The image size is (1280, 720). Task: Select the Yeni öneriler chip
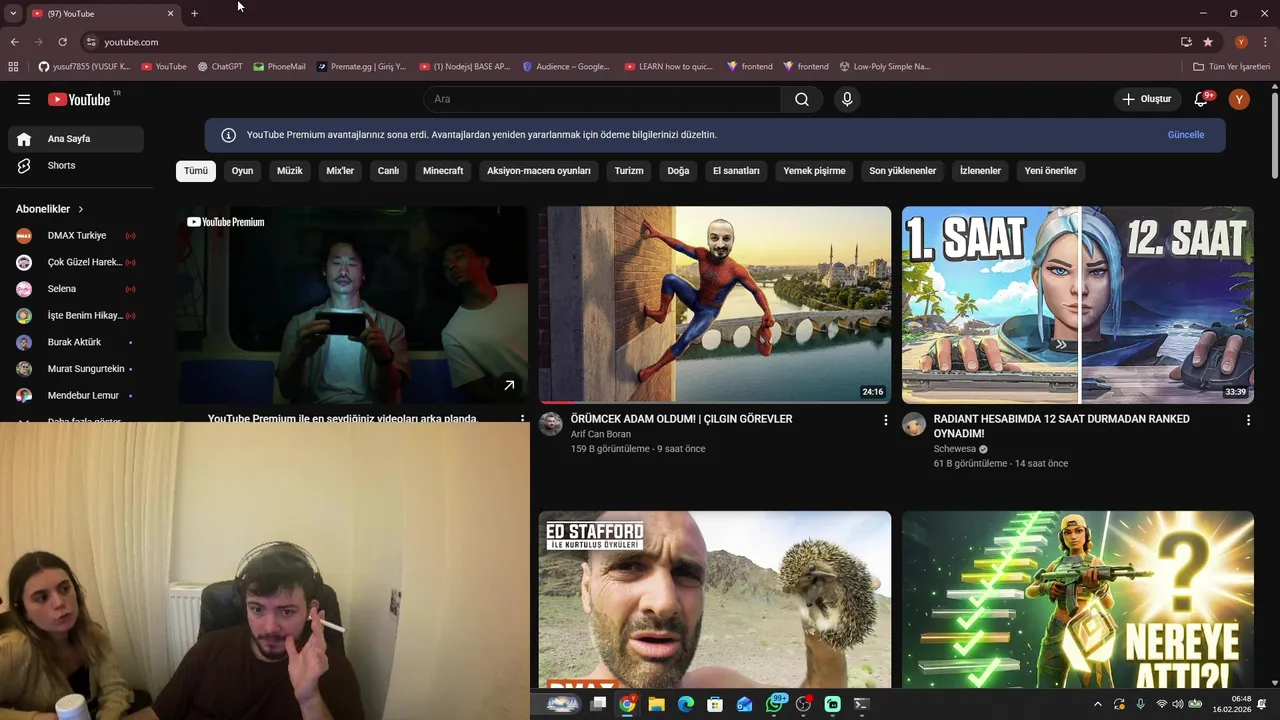point(1051,171)
